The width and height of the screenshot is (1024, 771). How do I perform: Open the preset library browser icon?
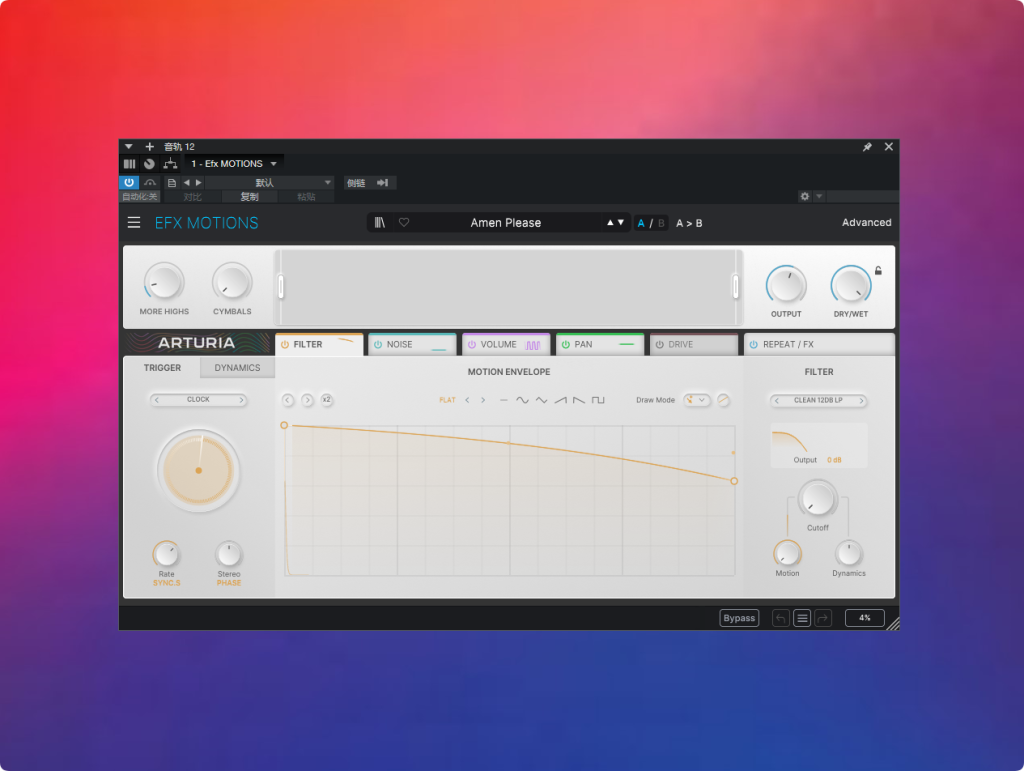tap(379, 223)
